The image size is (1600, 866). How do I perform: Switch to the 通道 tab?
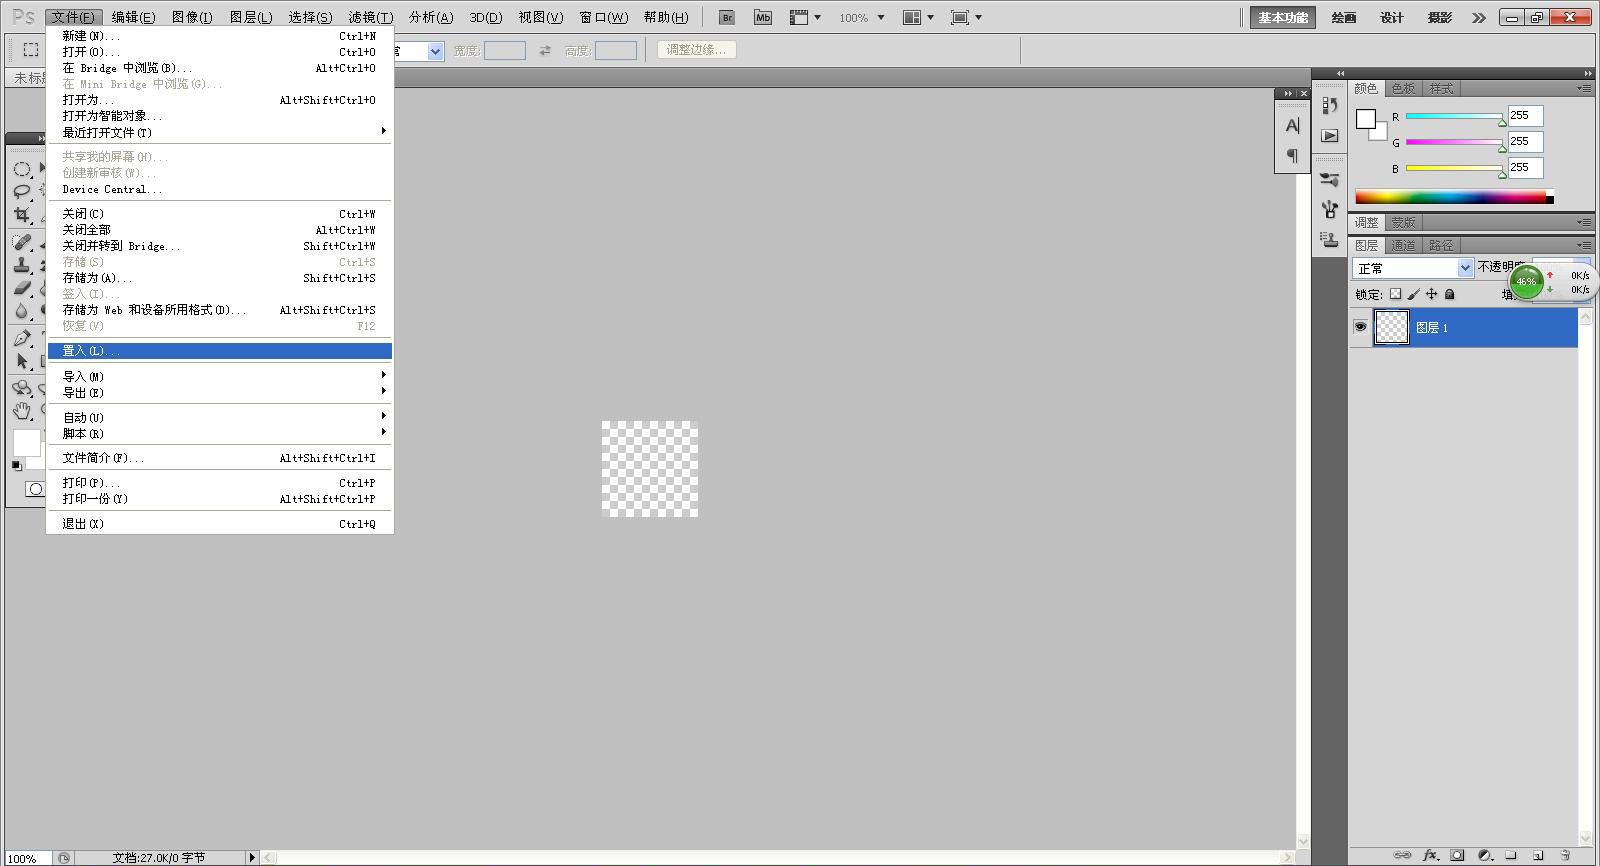point(1403,245)
